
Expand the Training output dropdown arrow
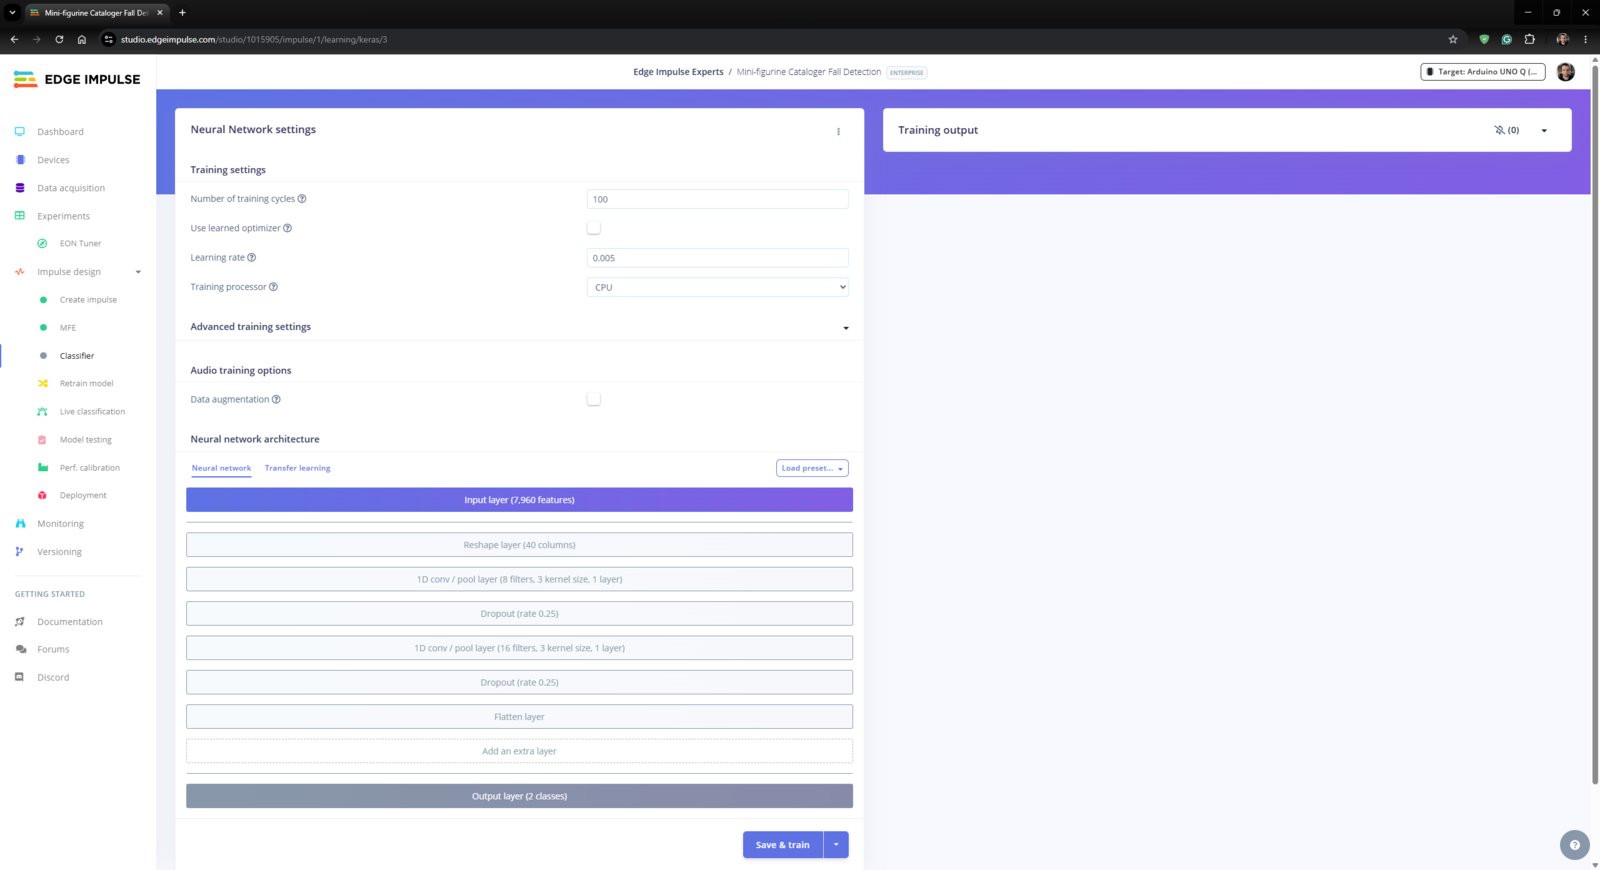(1544, 131)
